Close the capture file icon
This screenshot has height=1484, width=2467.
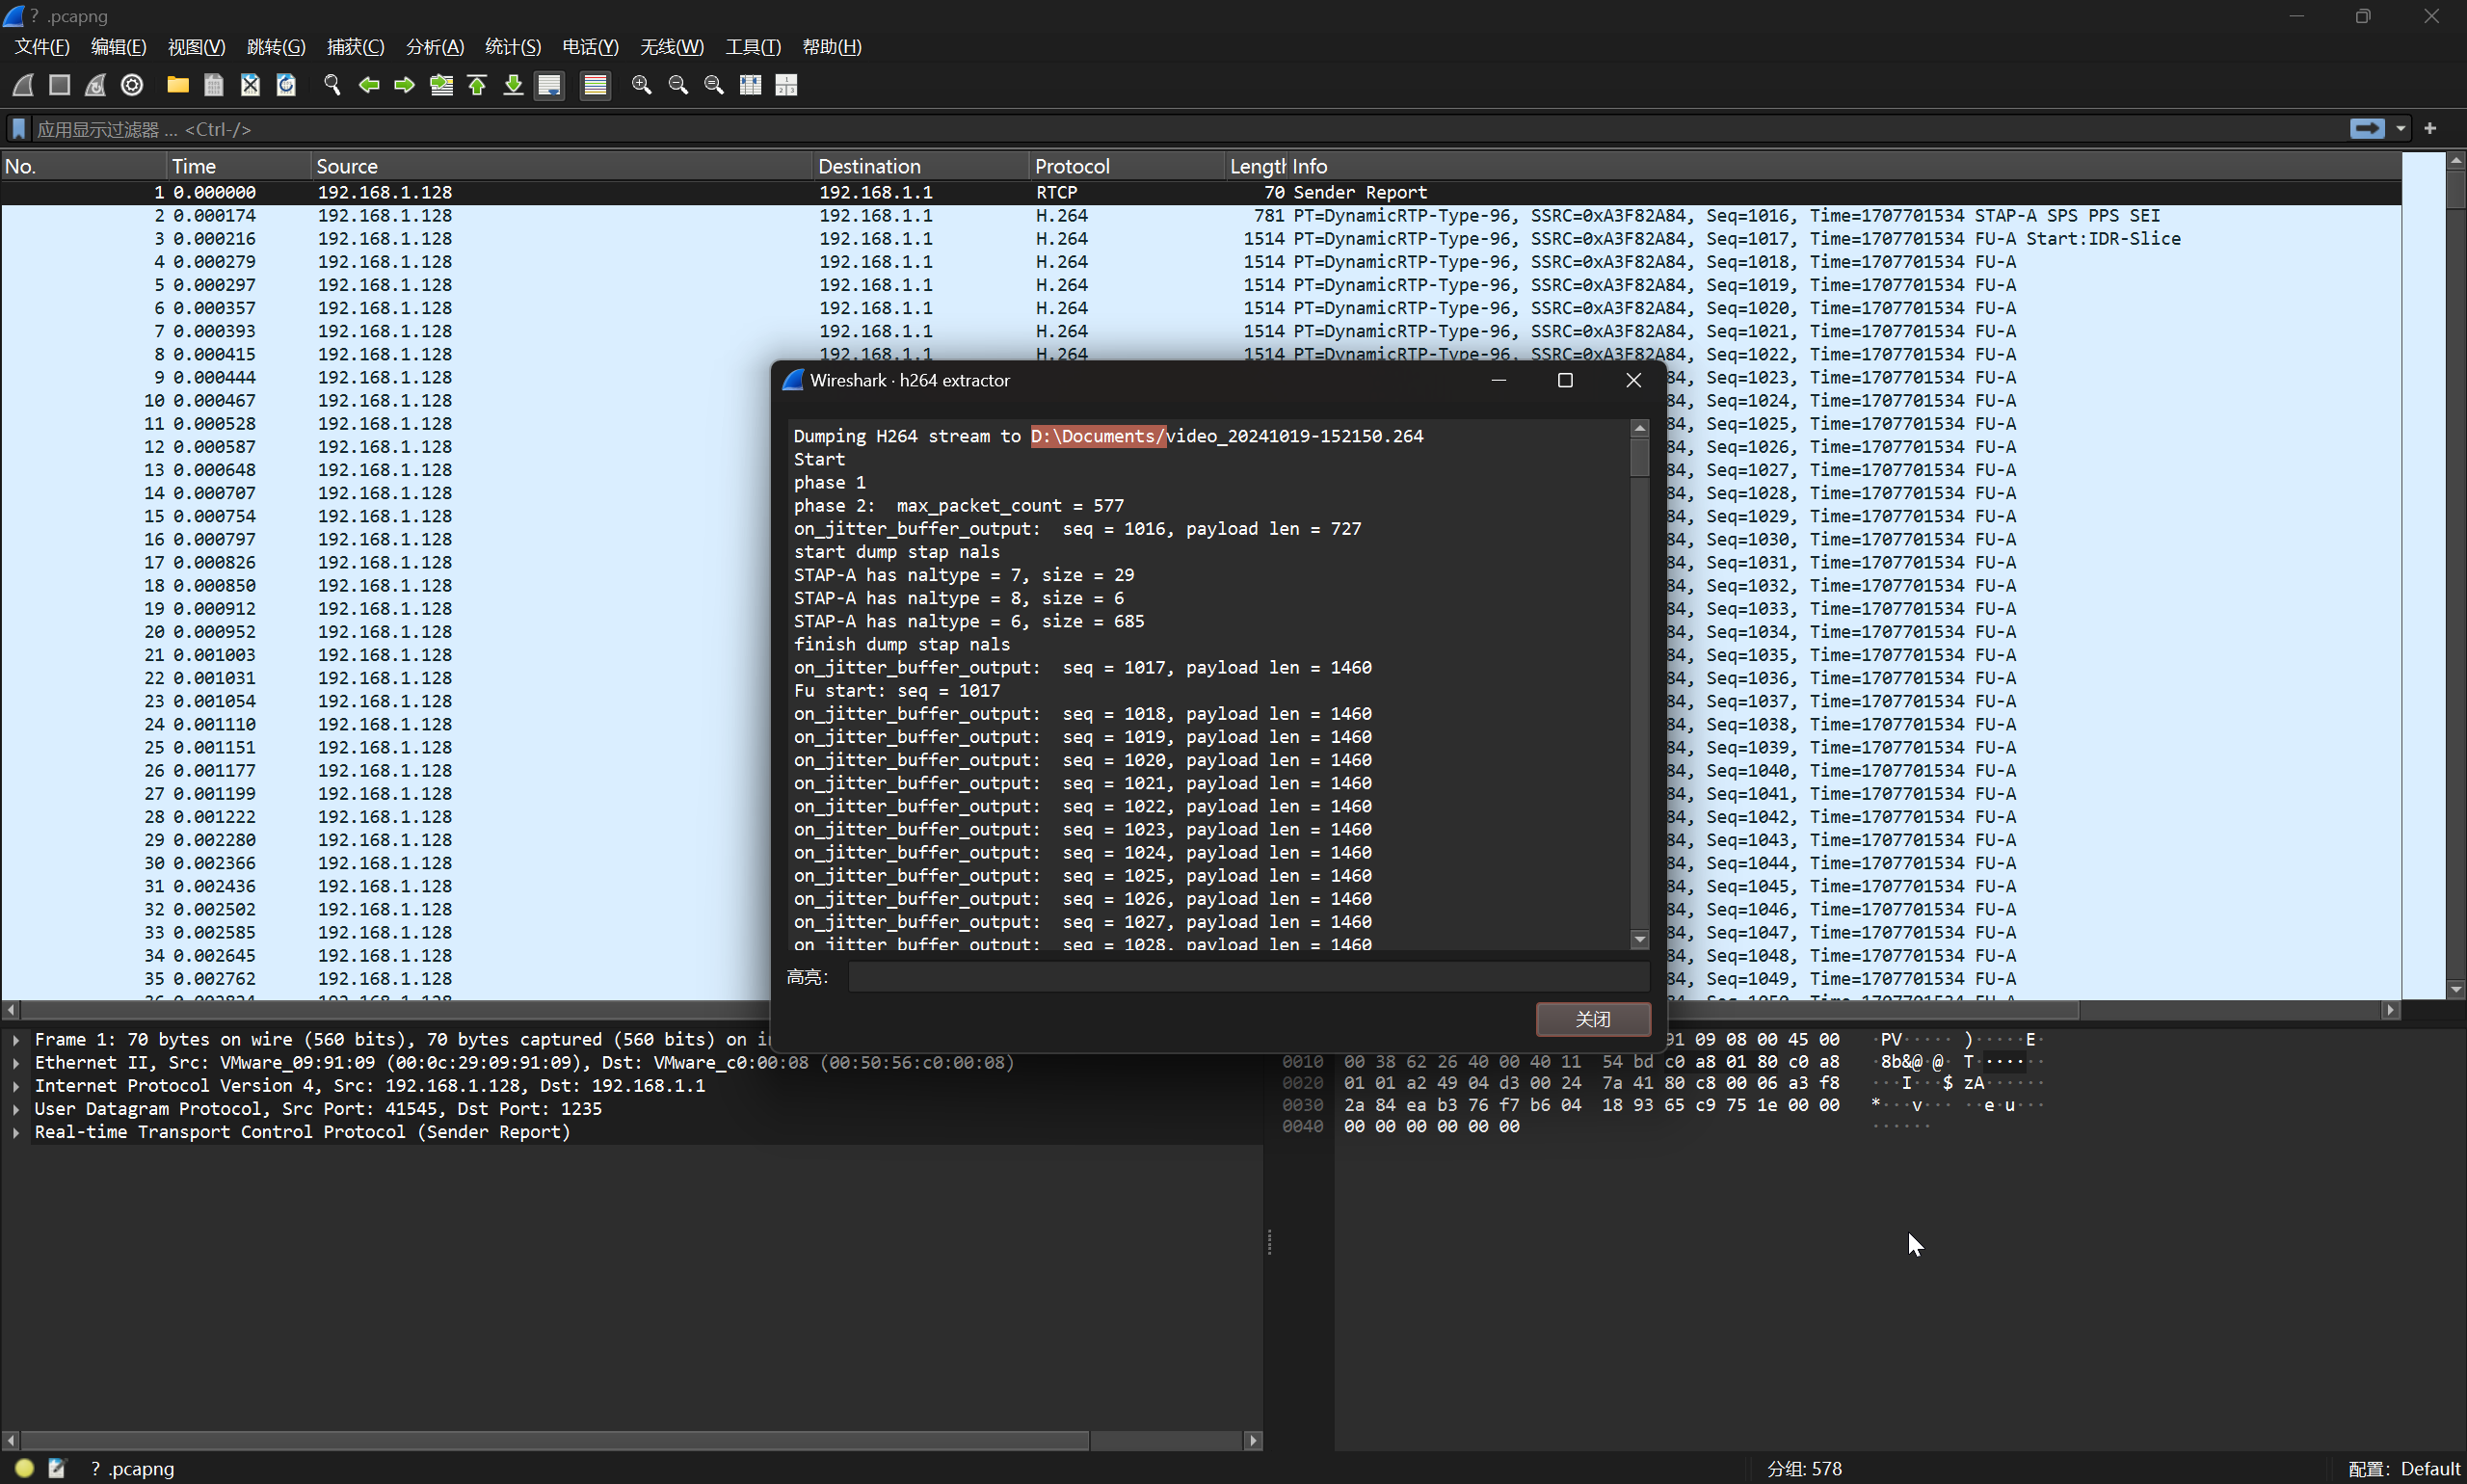[x=250, y=85]
